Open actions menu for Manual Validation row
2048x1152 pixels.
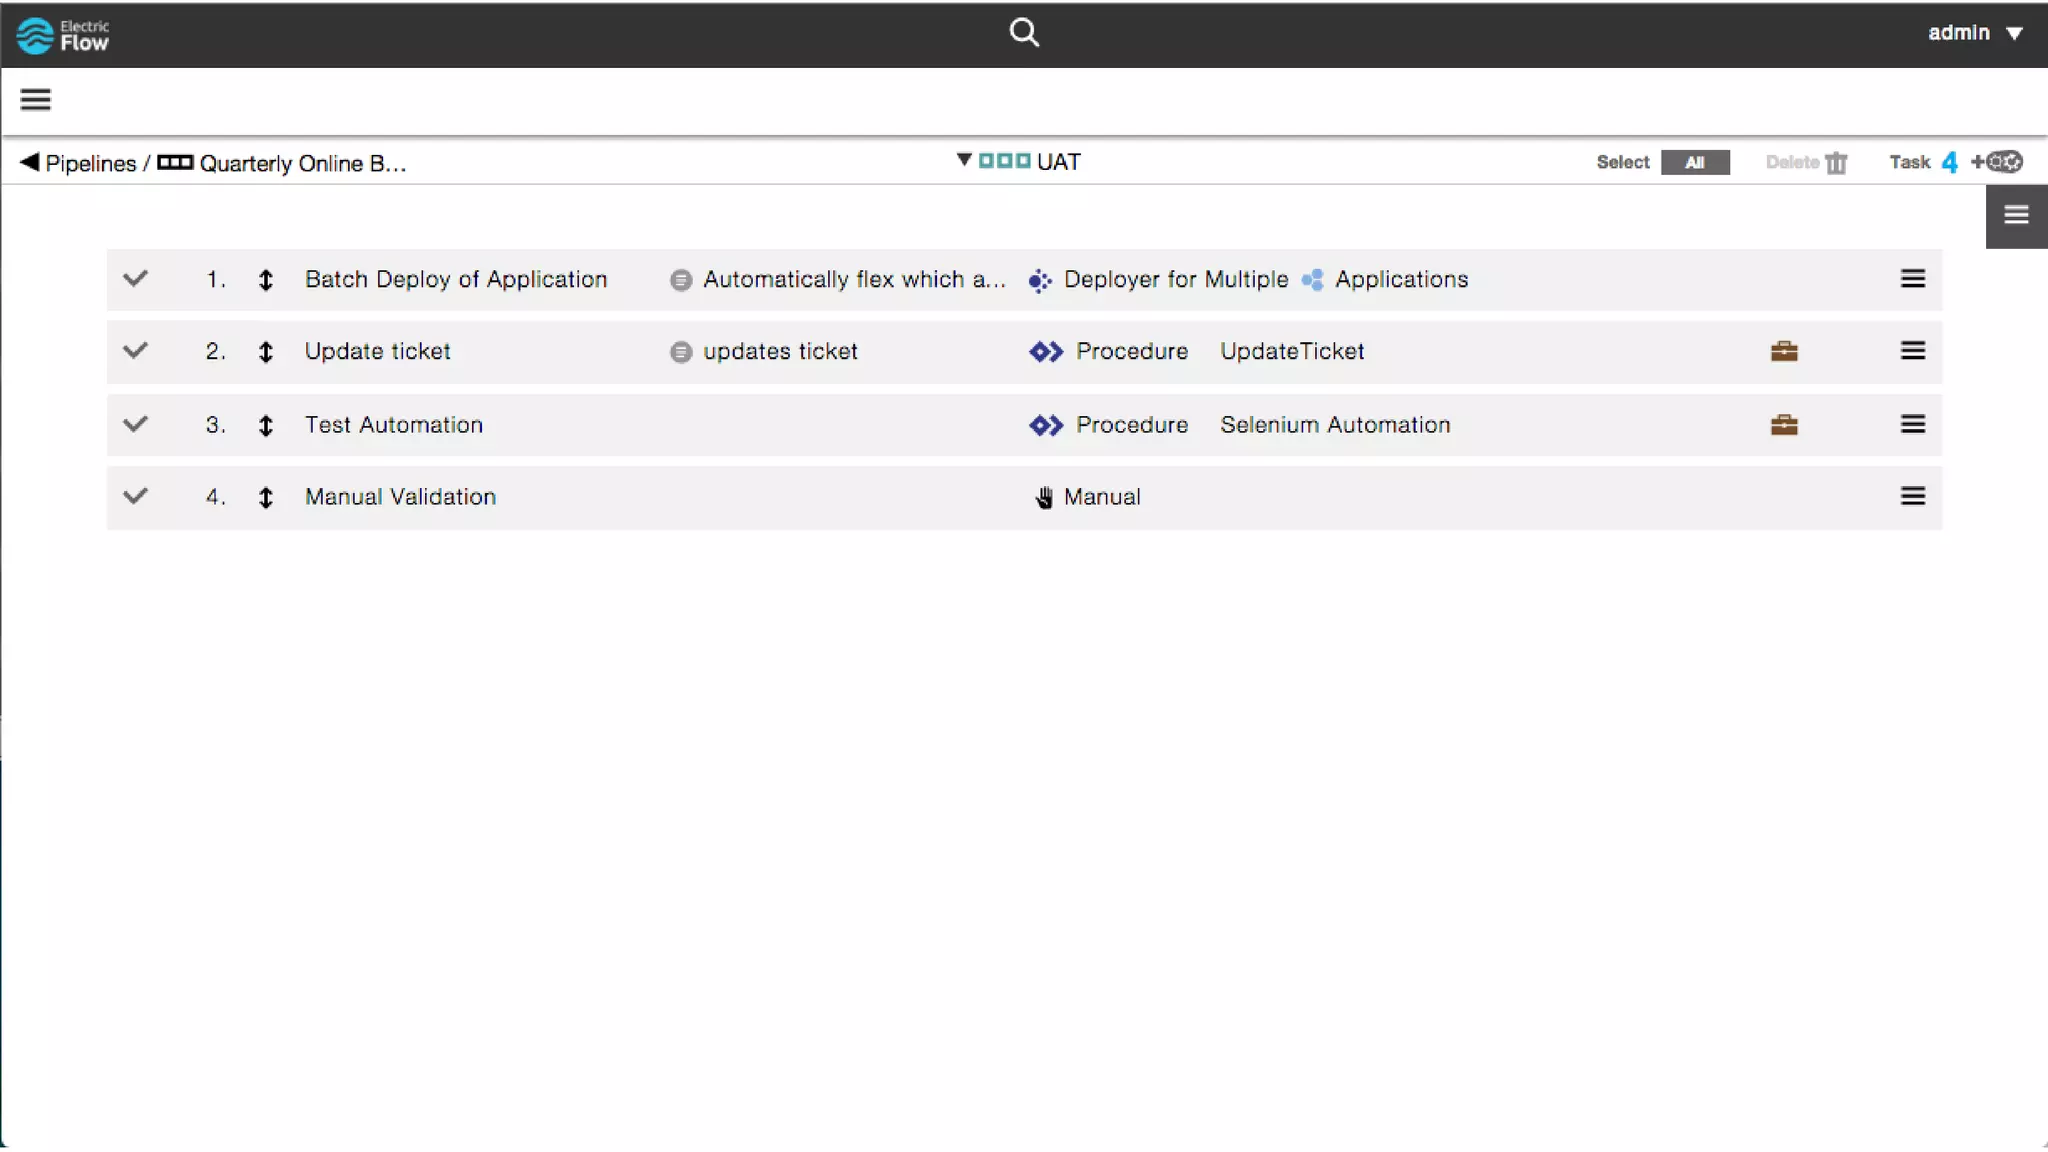(1912, 496)
